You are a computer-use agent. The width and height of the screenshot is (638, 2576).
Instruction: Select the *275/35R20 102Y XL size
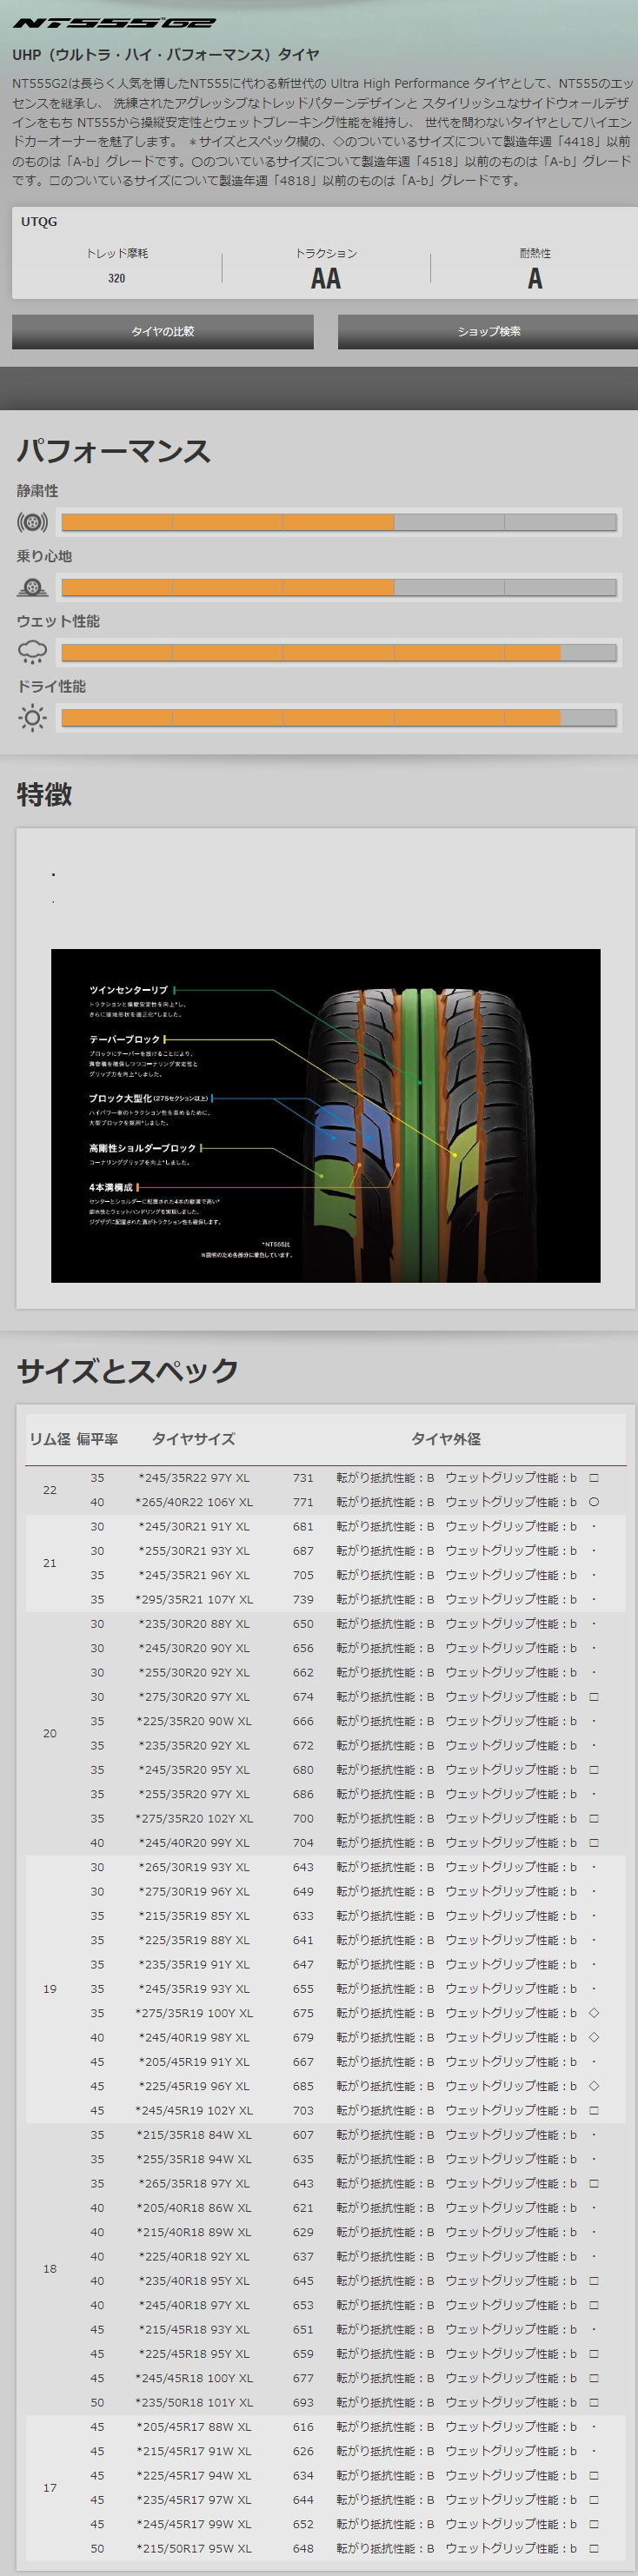click(194, 1819)
